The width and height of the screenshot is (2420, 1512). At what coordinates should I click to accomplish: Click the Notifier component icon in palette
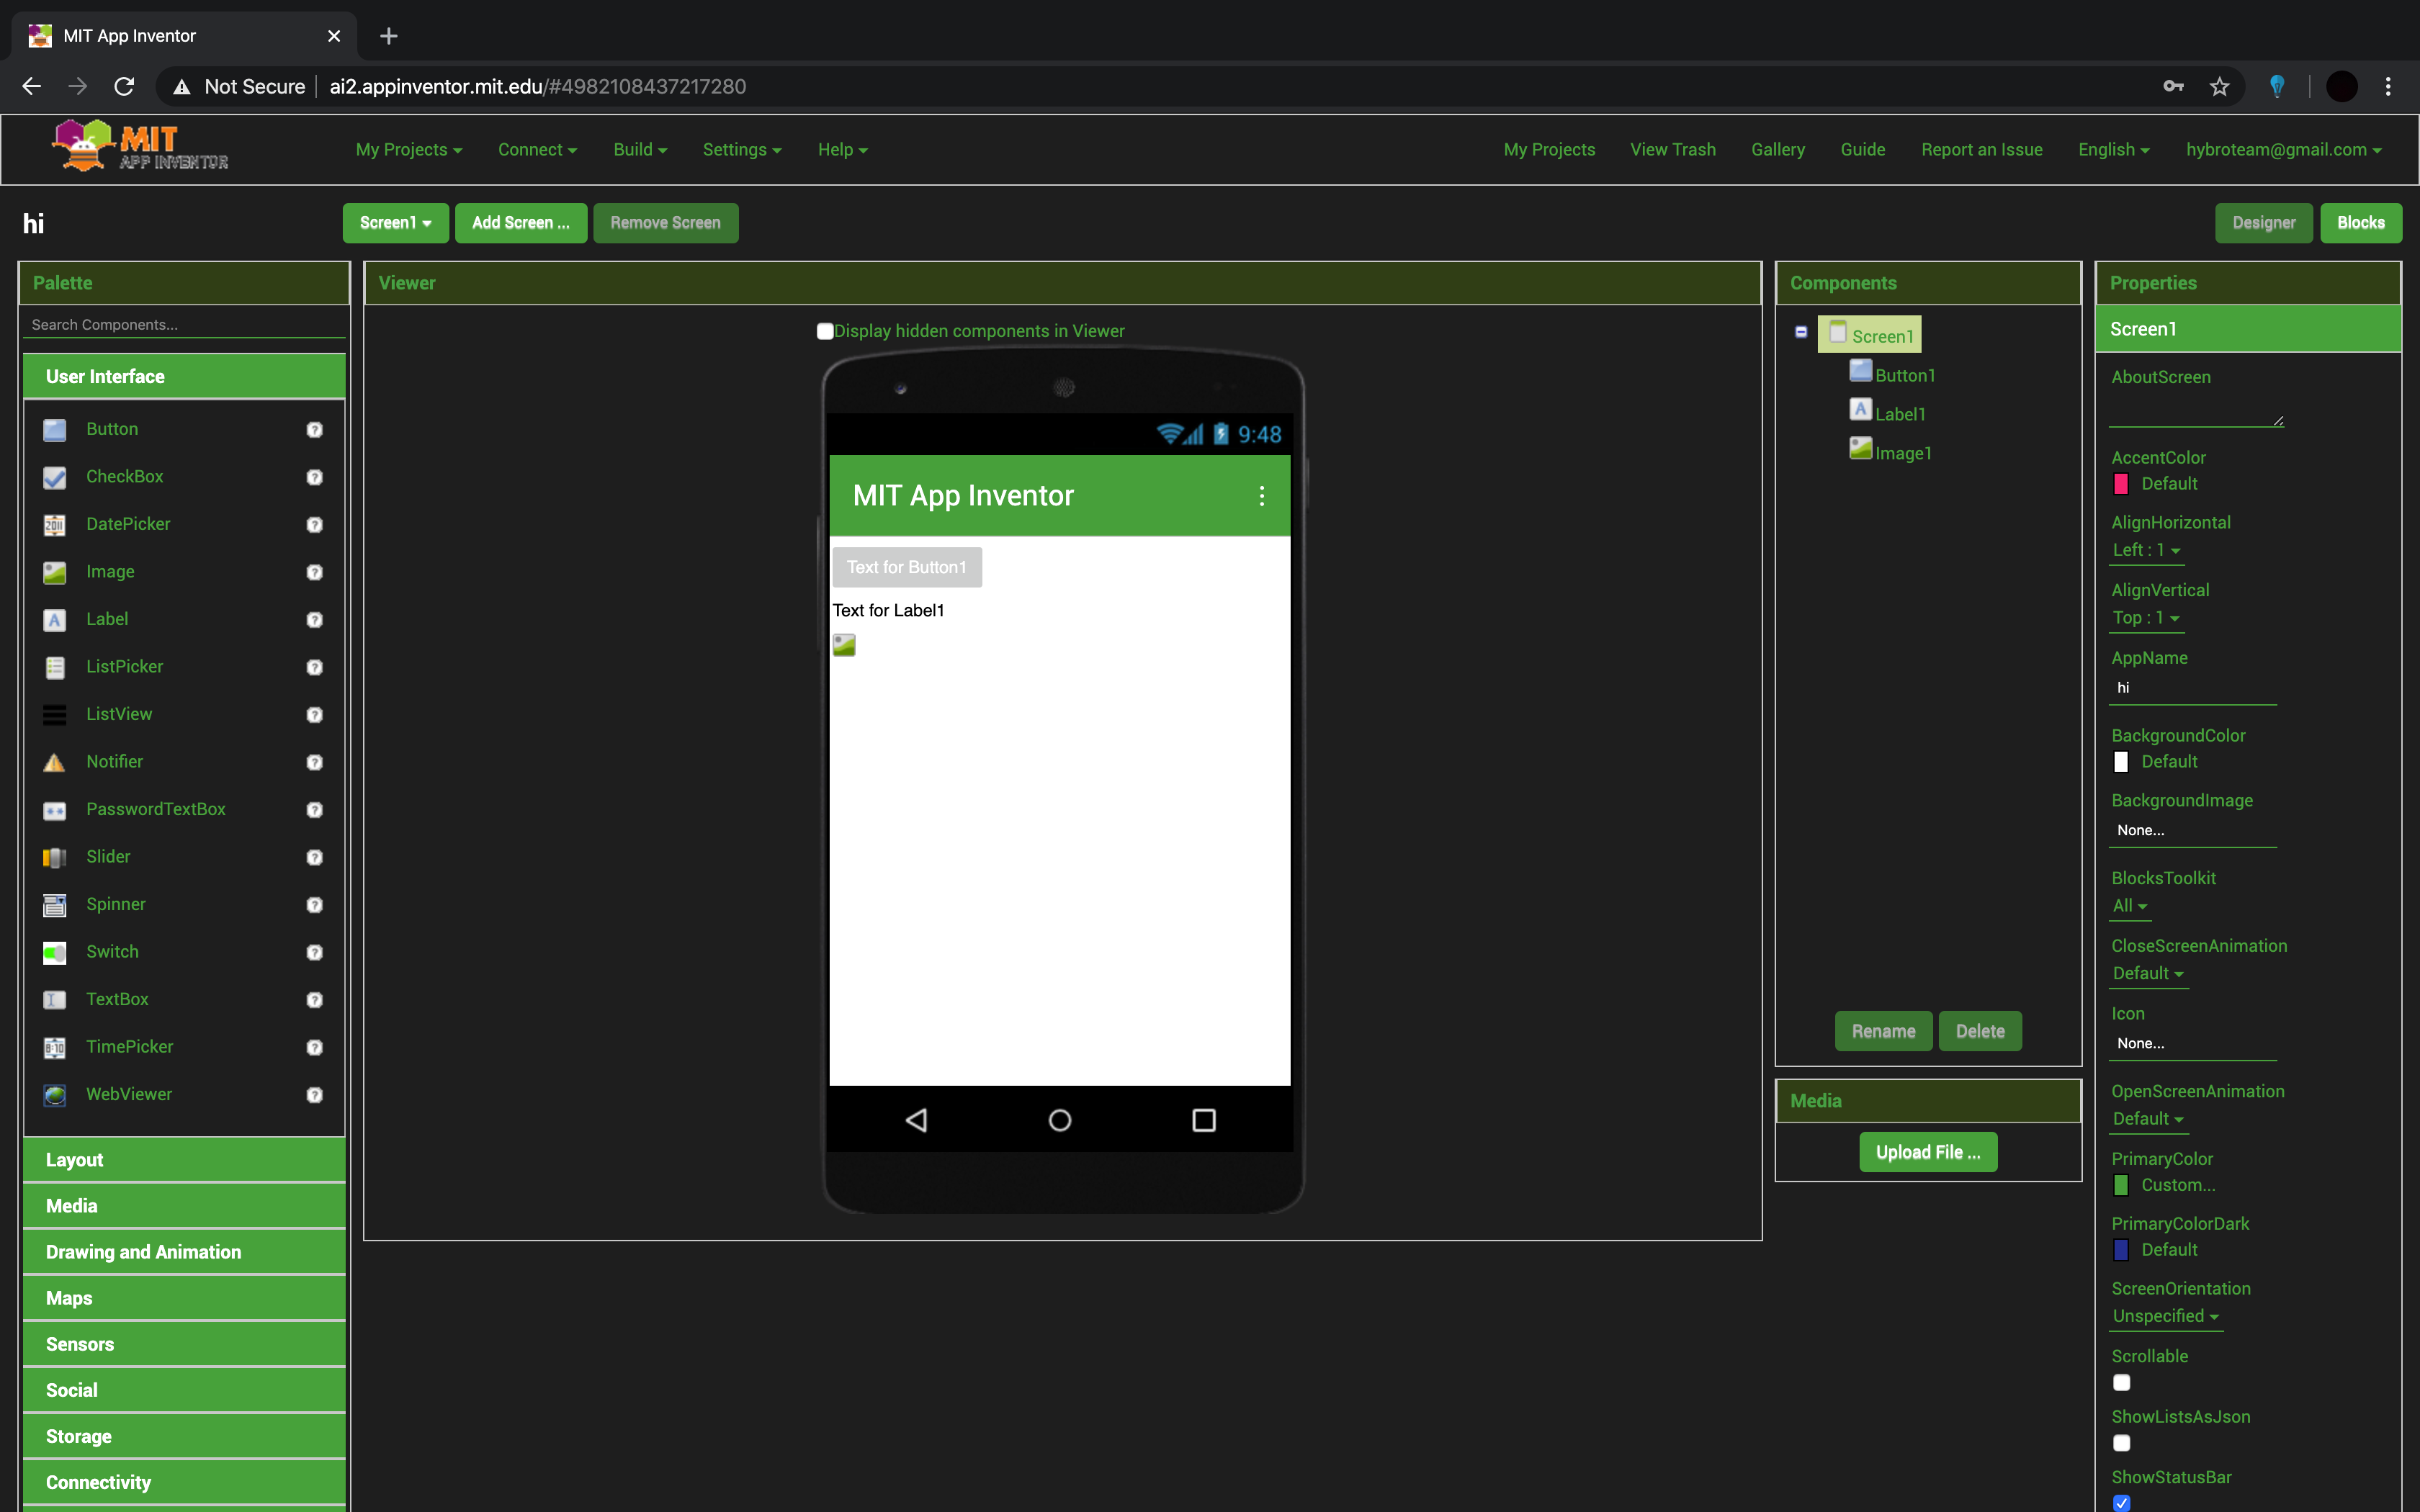point(54,761)
